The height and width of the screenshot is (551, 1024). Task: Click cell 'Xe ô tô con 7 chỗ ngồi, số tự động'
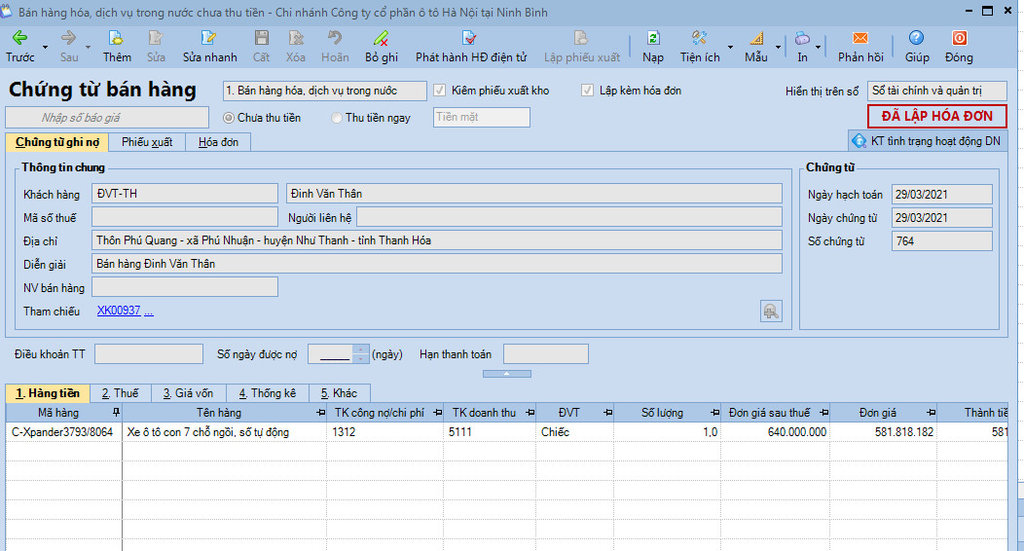click(225, 432)
